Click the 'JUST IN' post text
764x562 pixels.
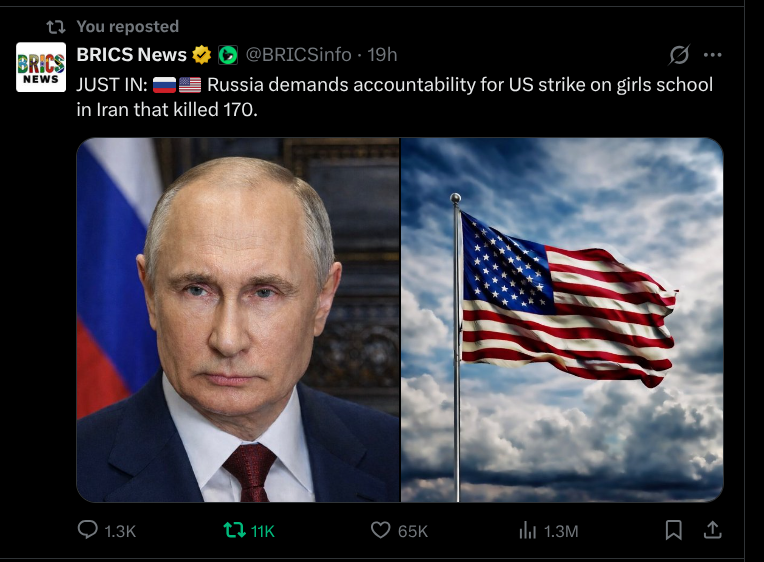(111, 84)
